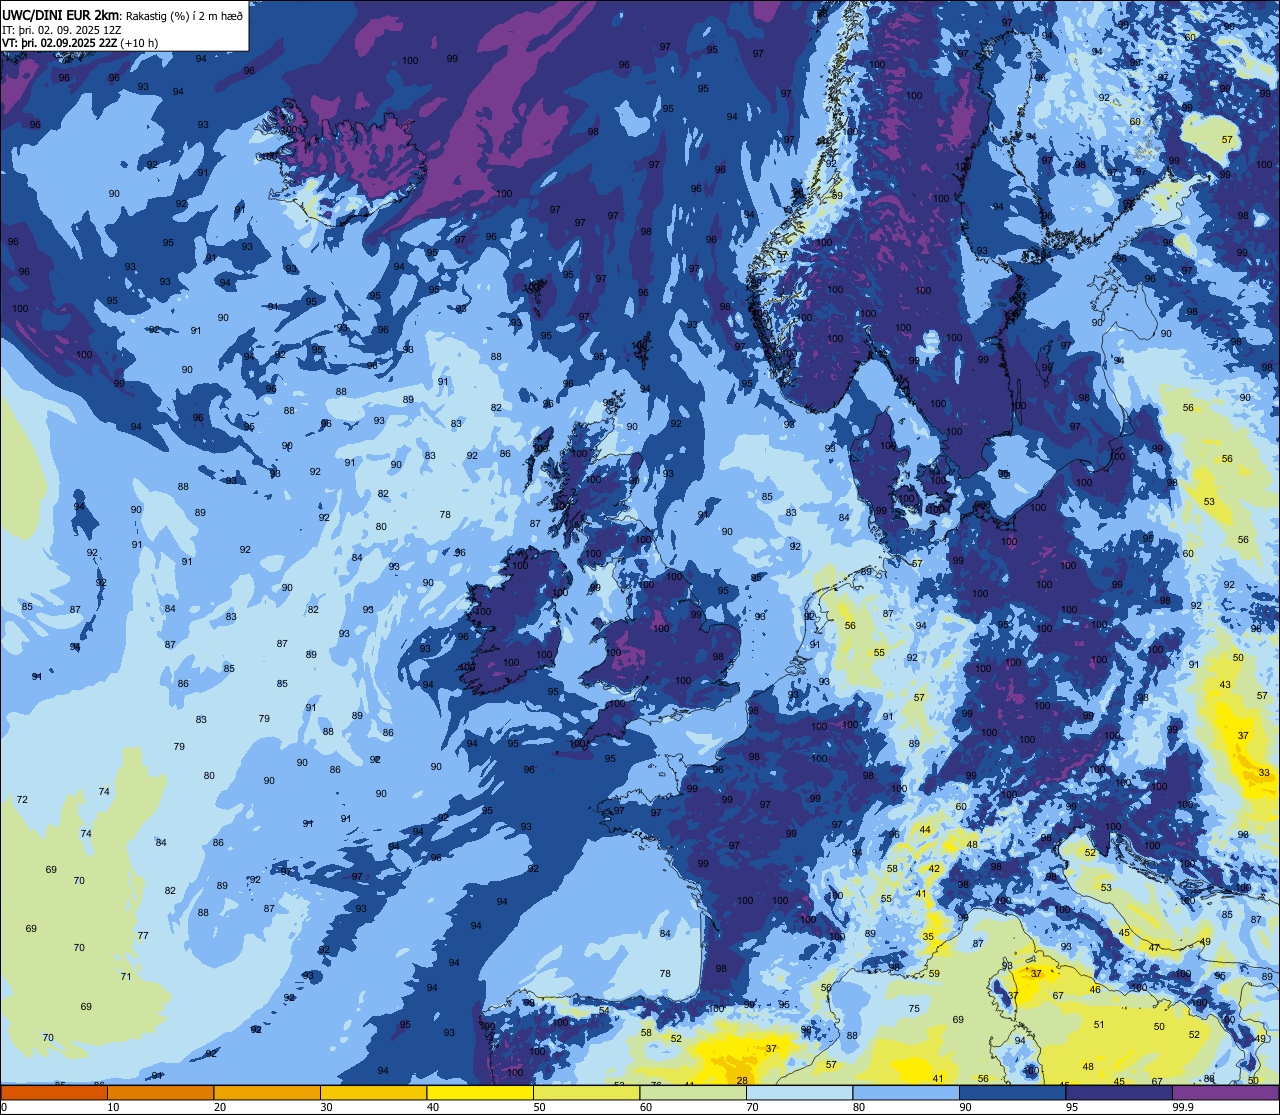Select the purple legend swatch above 99.9
This screenshot has width=1280, height=1115.
(1225, 1092)
